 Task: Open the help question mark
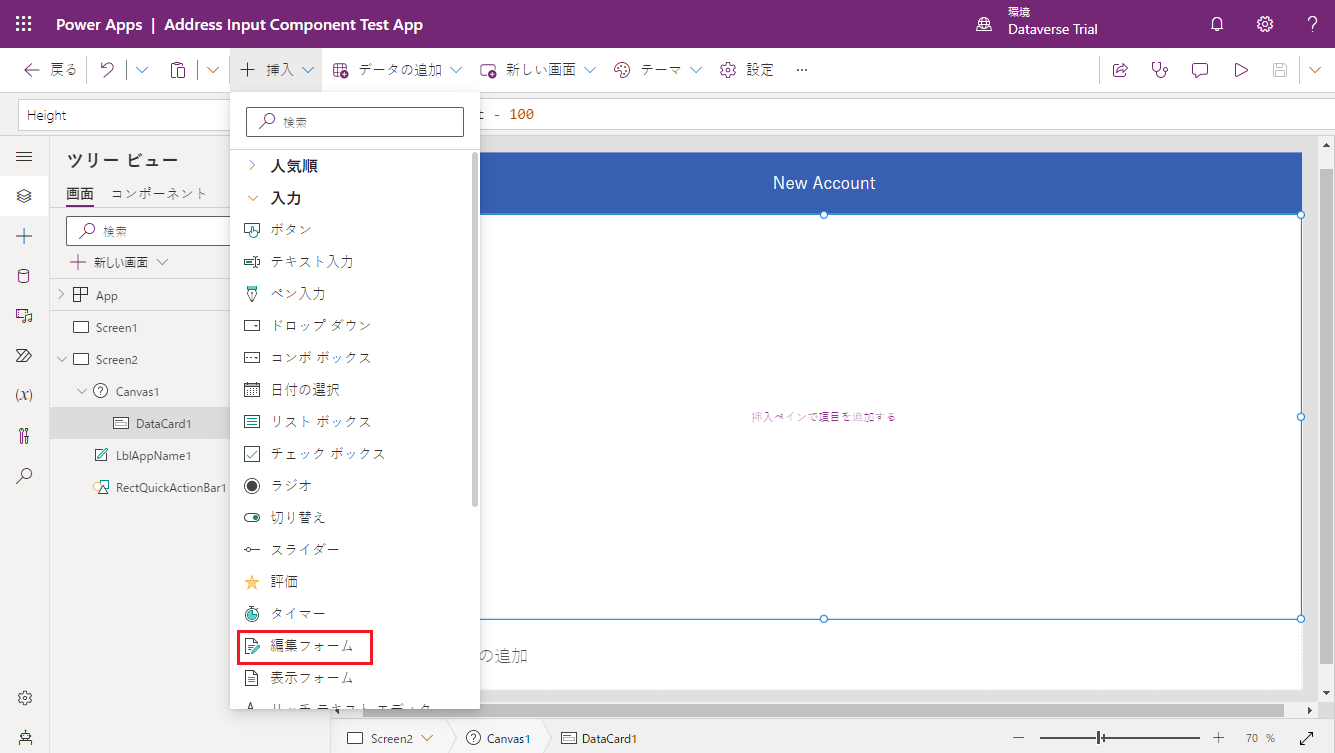coord(1312,24)
